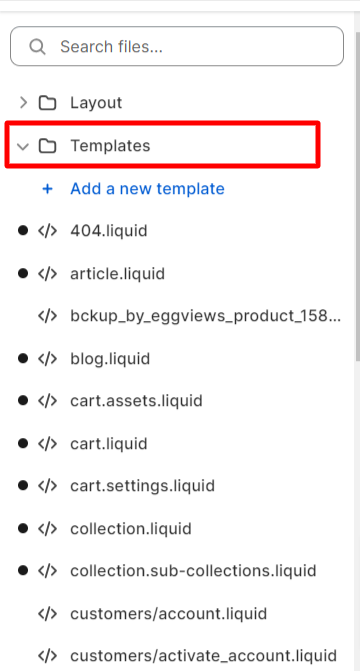Click the plus icon beside Add a new template
Screen dimensions: 360x671
point(48,189)
